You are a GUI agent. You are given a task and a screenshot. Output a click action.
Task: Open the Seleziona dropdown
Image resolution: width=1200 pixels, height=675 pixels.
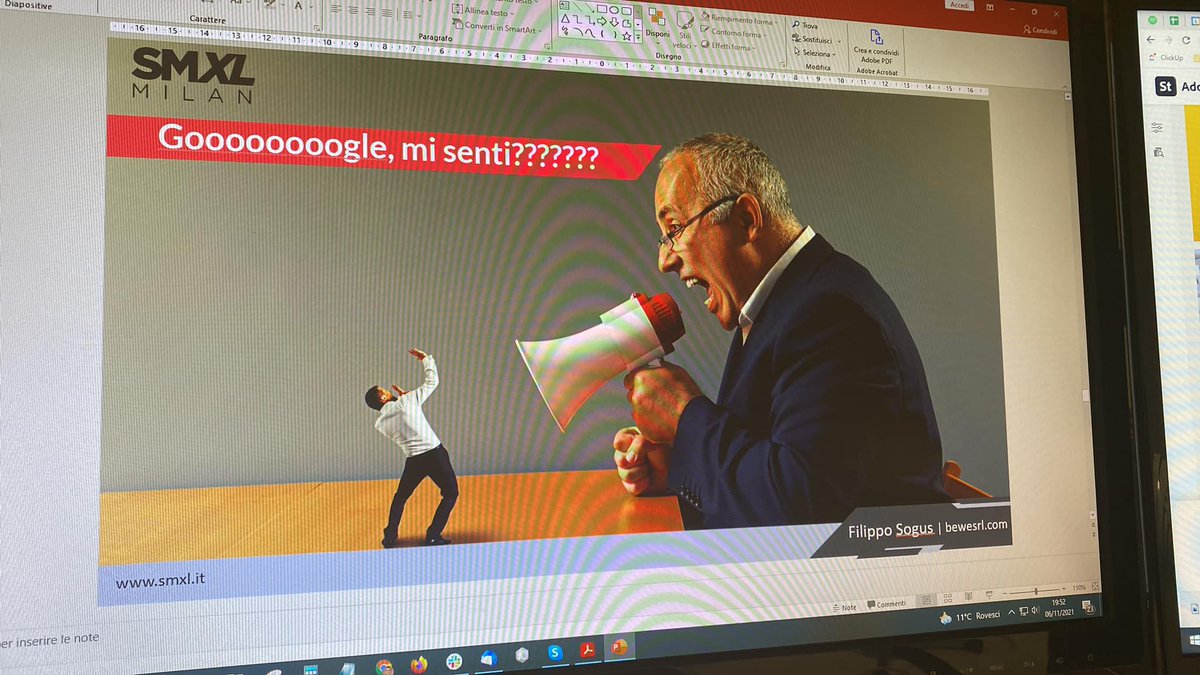(x=817, y=53)
